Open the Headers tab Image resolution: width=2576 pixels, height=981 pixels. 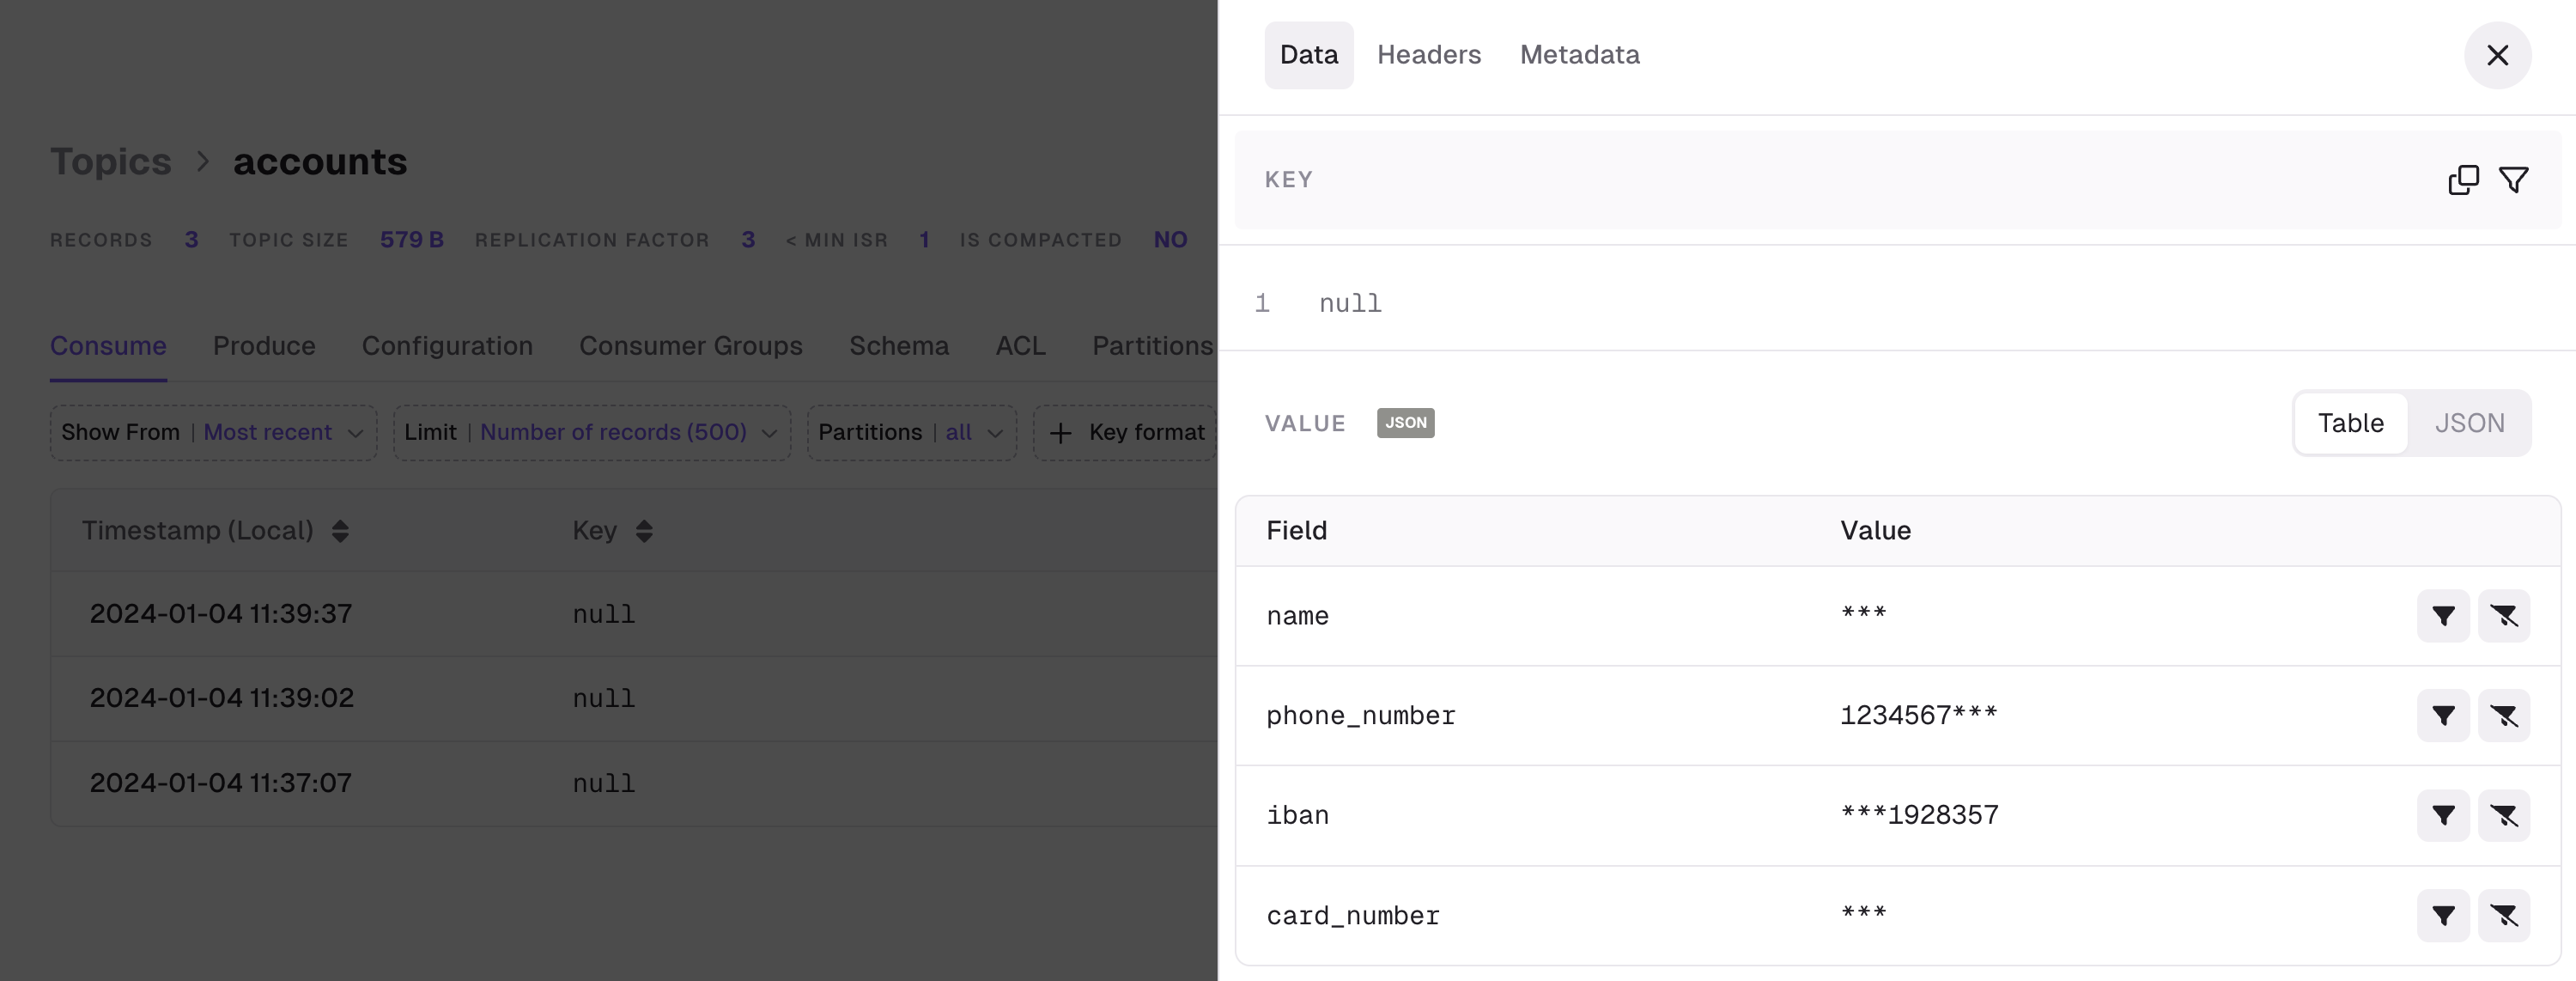[1428, 55]
